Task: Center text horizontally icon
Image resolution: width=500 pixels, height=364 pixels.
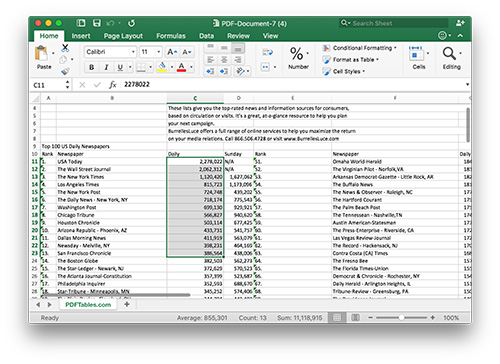Action: [224, 60]
